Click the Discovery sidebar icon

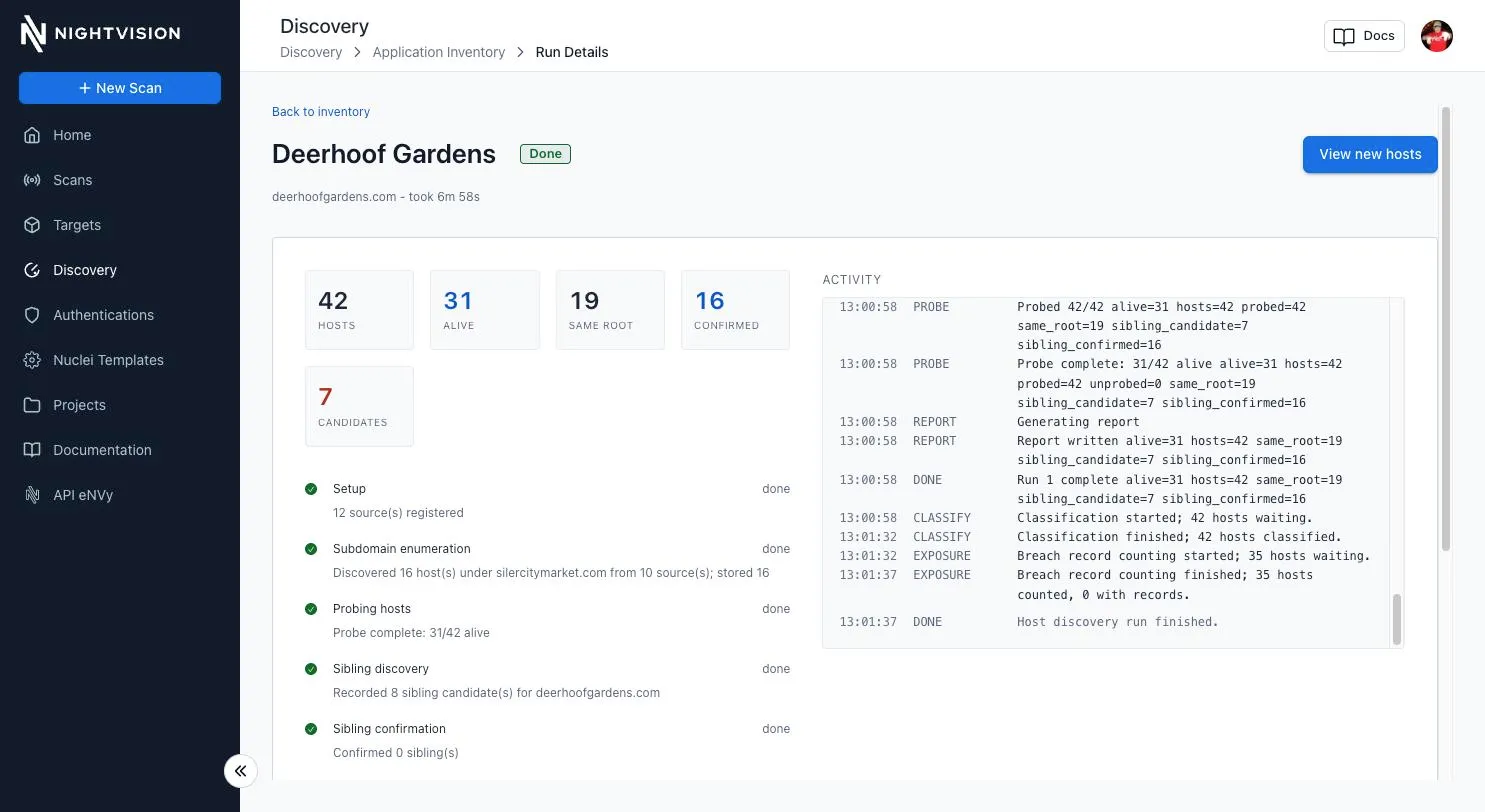(x=32, y=270)
